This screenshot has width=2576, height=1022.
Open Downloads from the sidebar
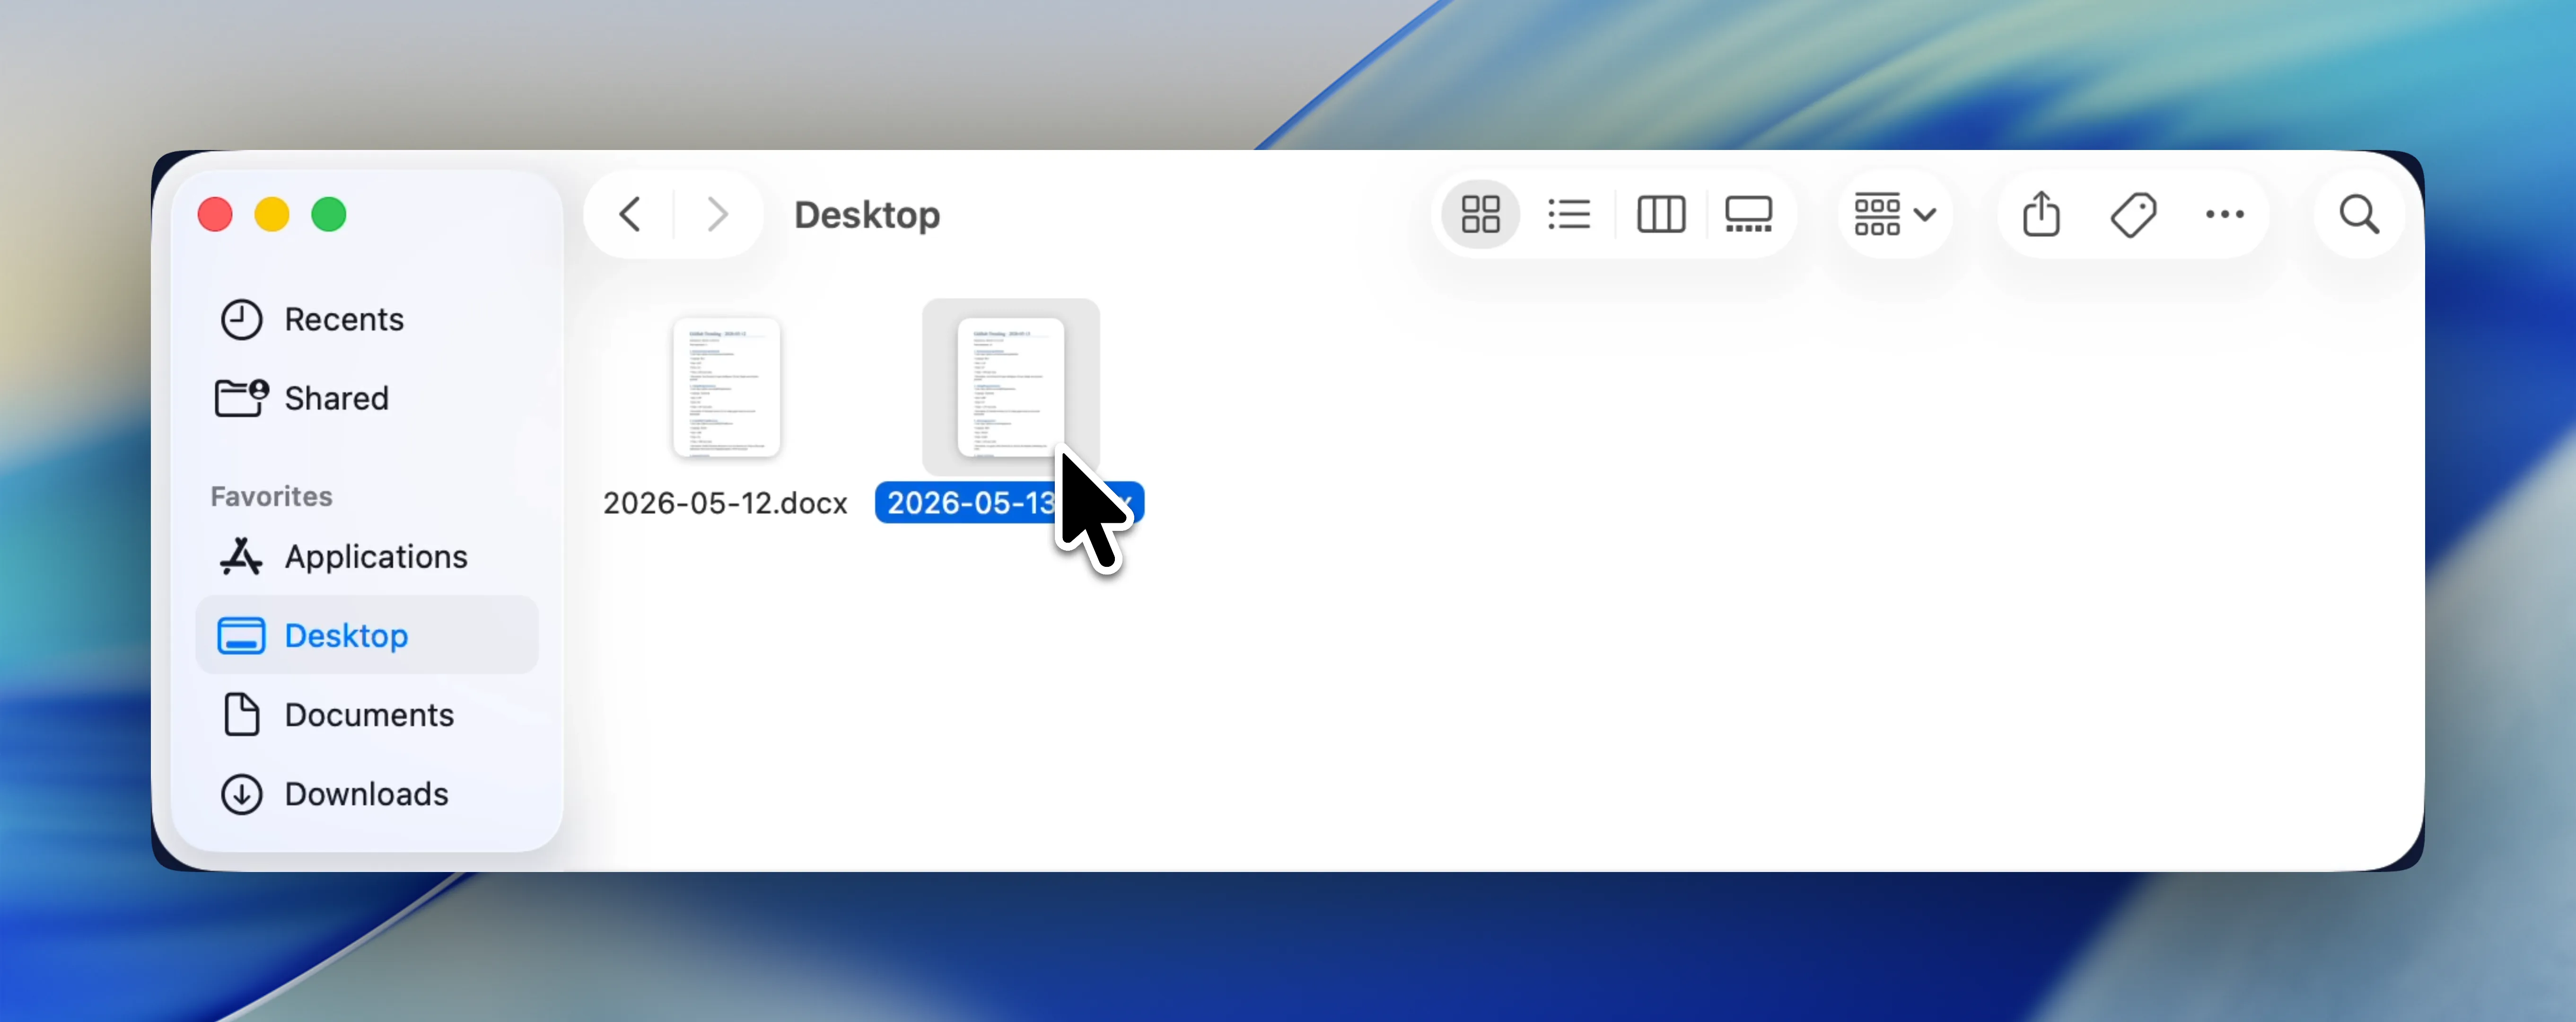(x=367, y=793)
